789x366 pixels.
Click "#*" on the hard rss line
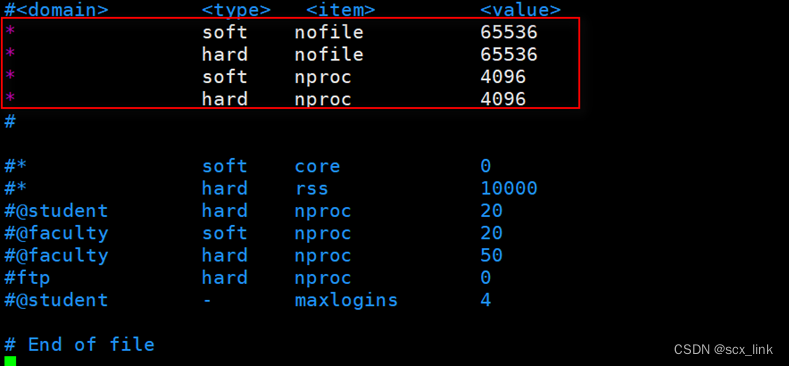coord(15,188)
